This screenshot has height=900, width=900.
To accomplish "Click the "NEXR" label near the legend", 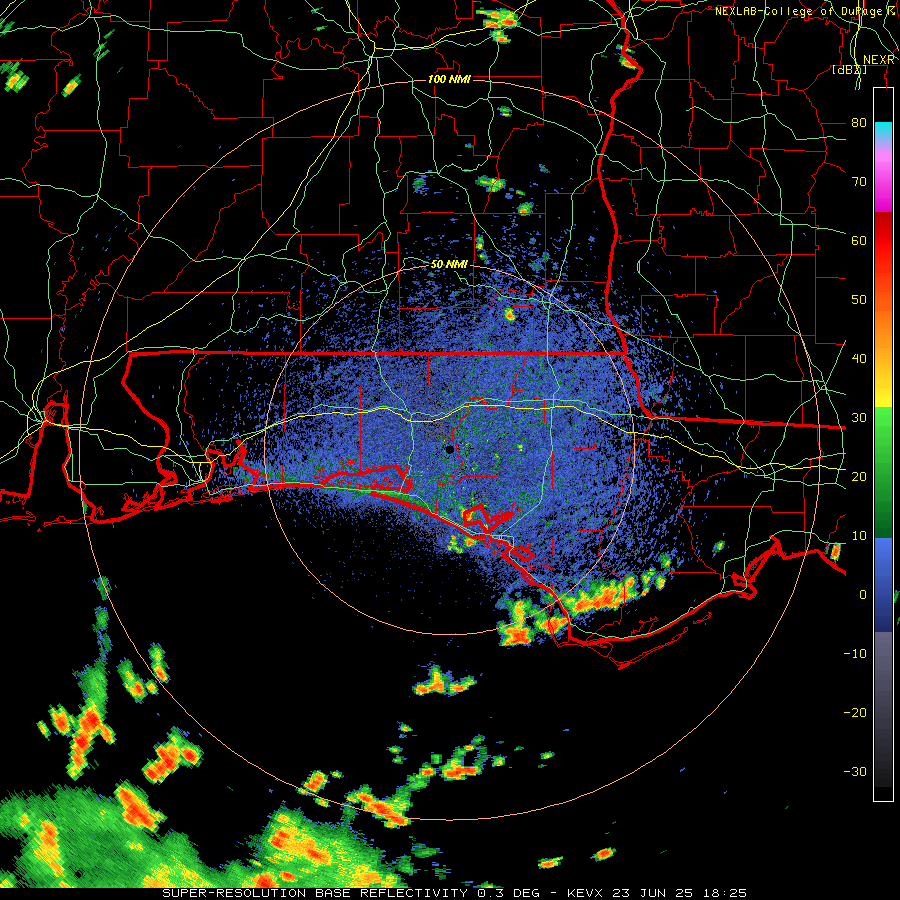I will pos(879,60).
